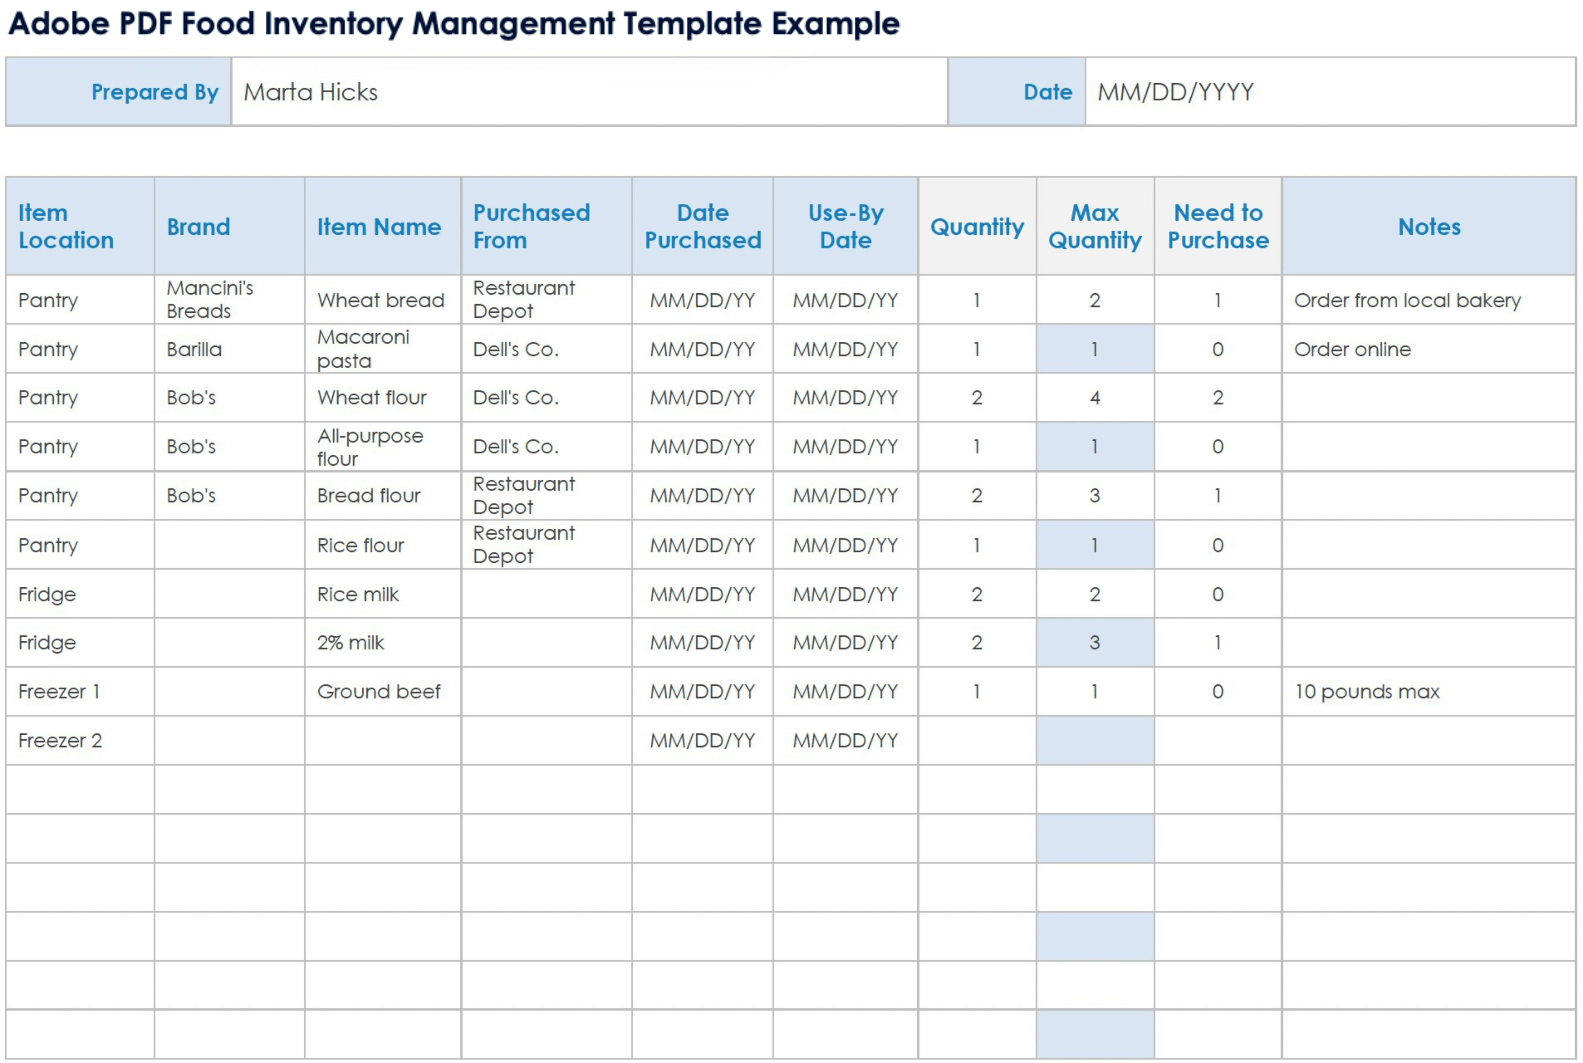Click the Date field showing MM/DD/YYYY

pyautogui.click(x=1328, y=92)
